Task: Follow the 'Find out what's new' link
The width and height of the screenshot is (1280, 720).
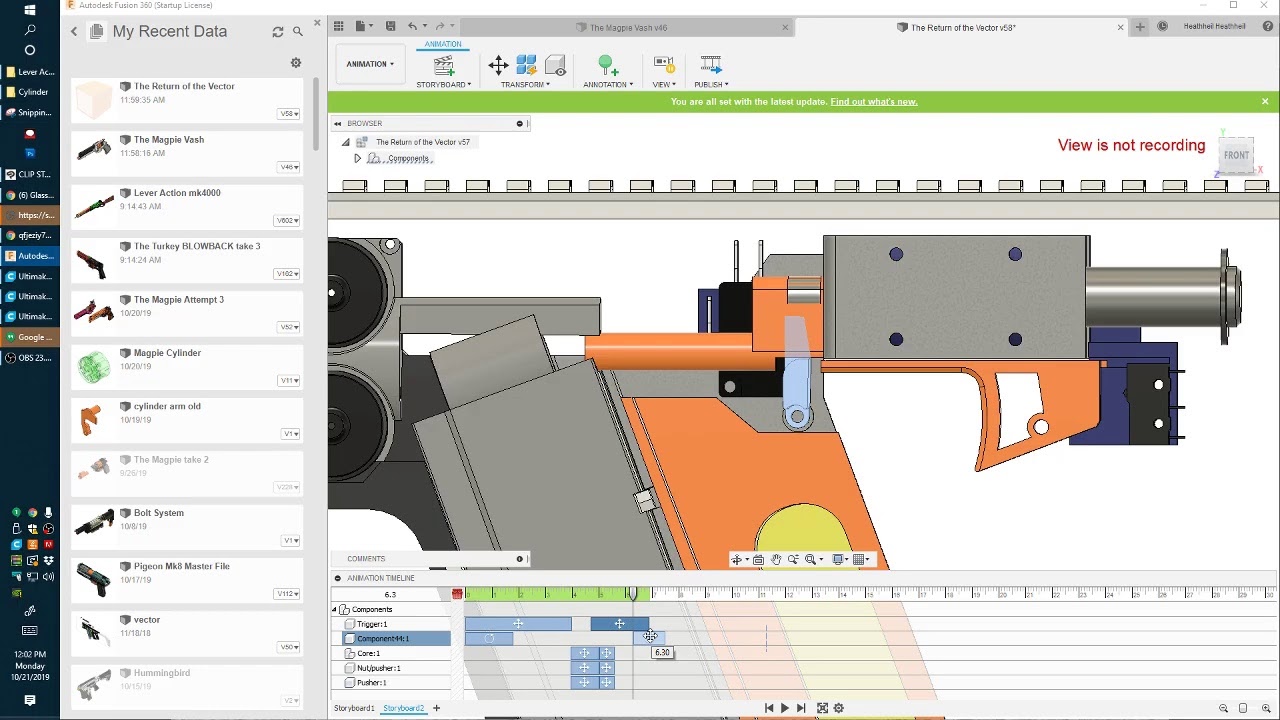Action: (874, 102)
